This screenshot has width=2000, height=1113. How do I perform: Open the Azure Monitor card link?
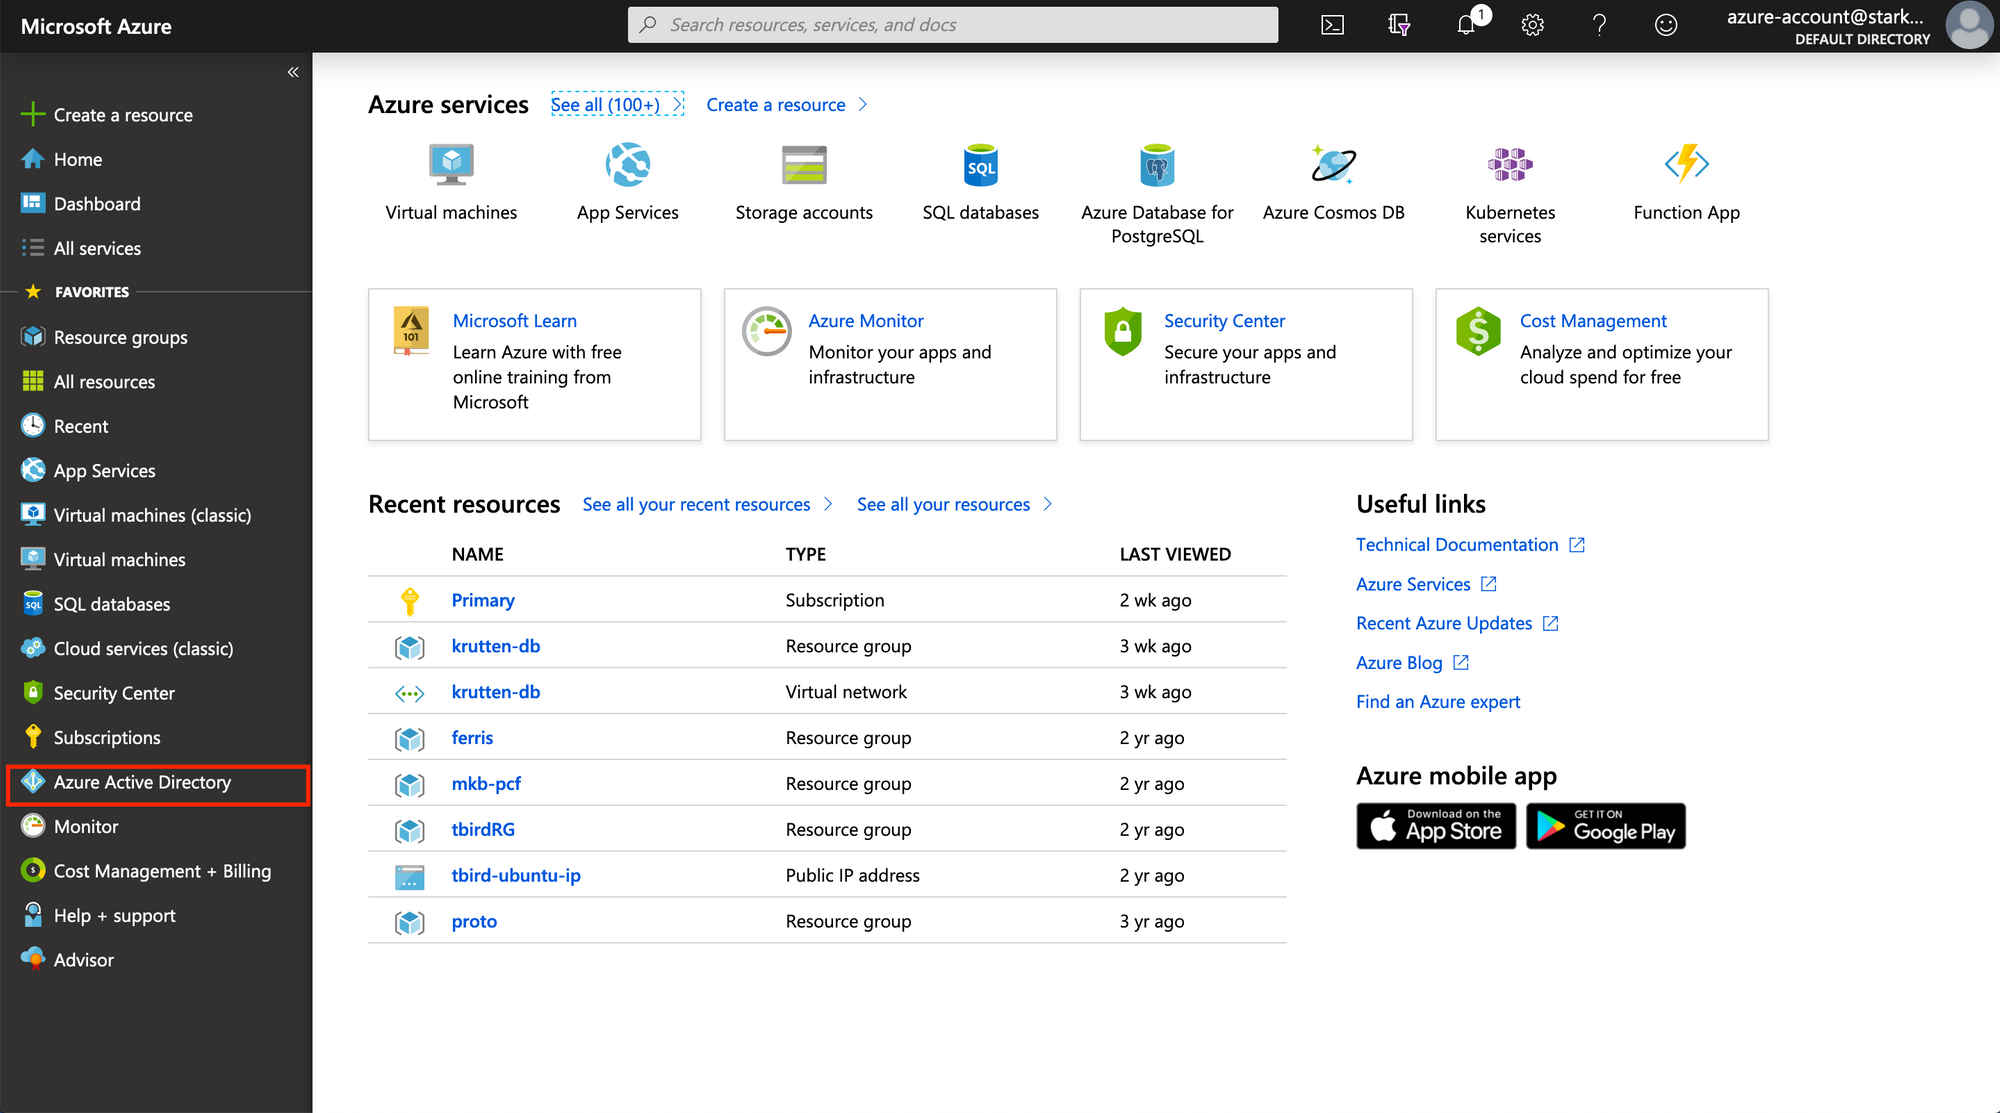coord(867,319)
